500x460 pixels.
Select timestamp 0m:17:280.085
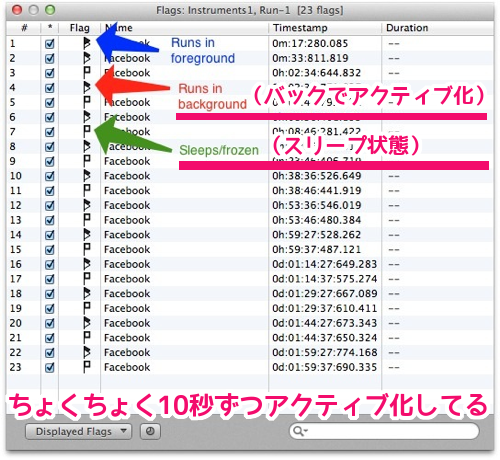point(310,43)
